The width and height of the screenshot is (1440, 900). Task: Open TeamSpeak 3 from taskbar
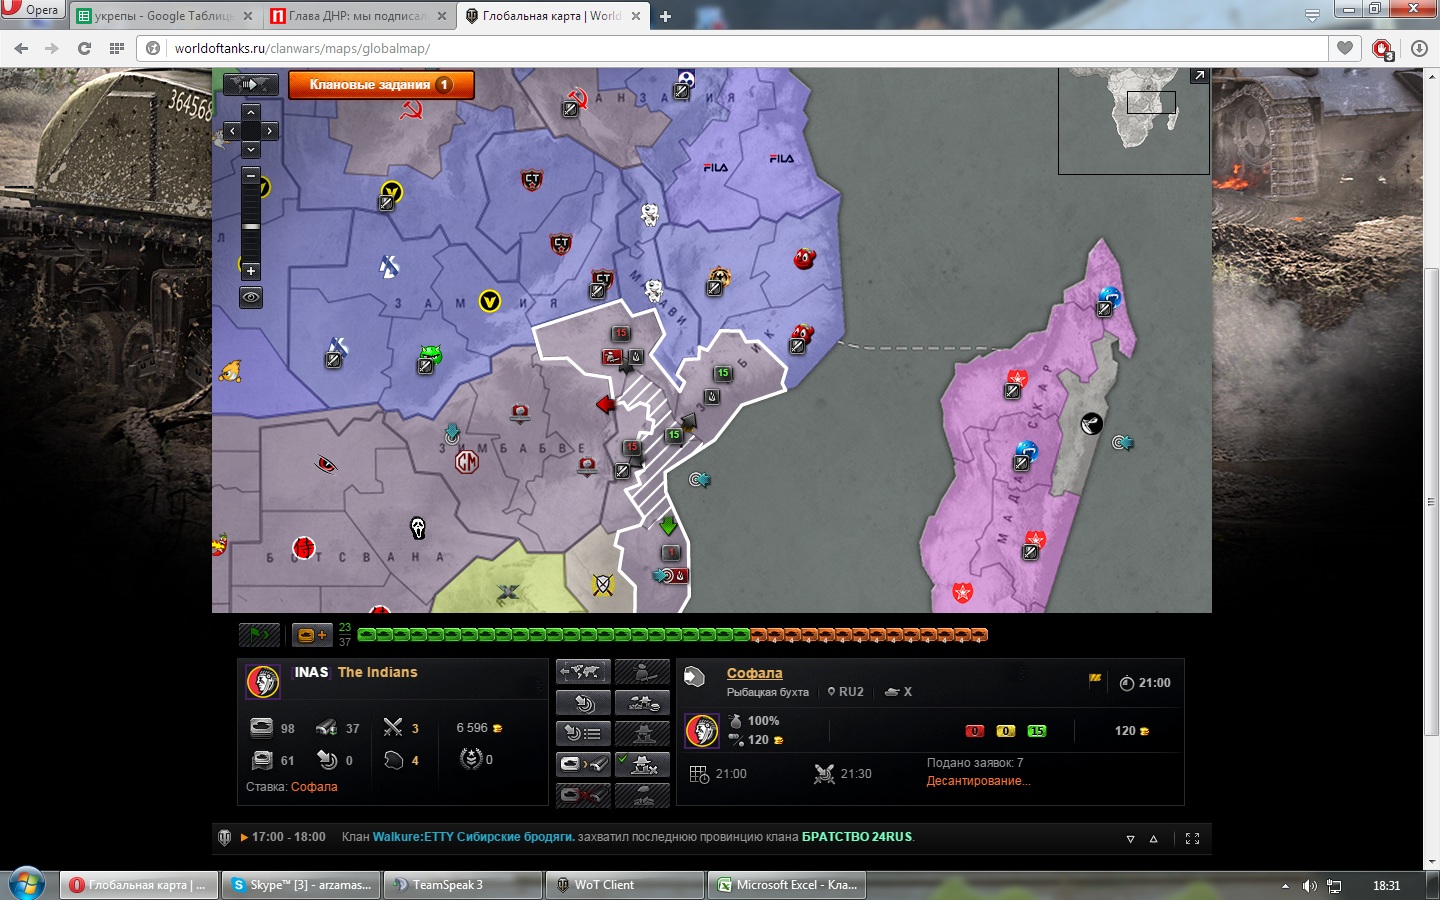coord(464,885)
